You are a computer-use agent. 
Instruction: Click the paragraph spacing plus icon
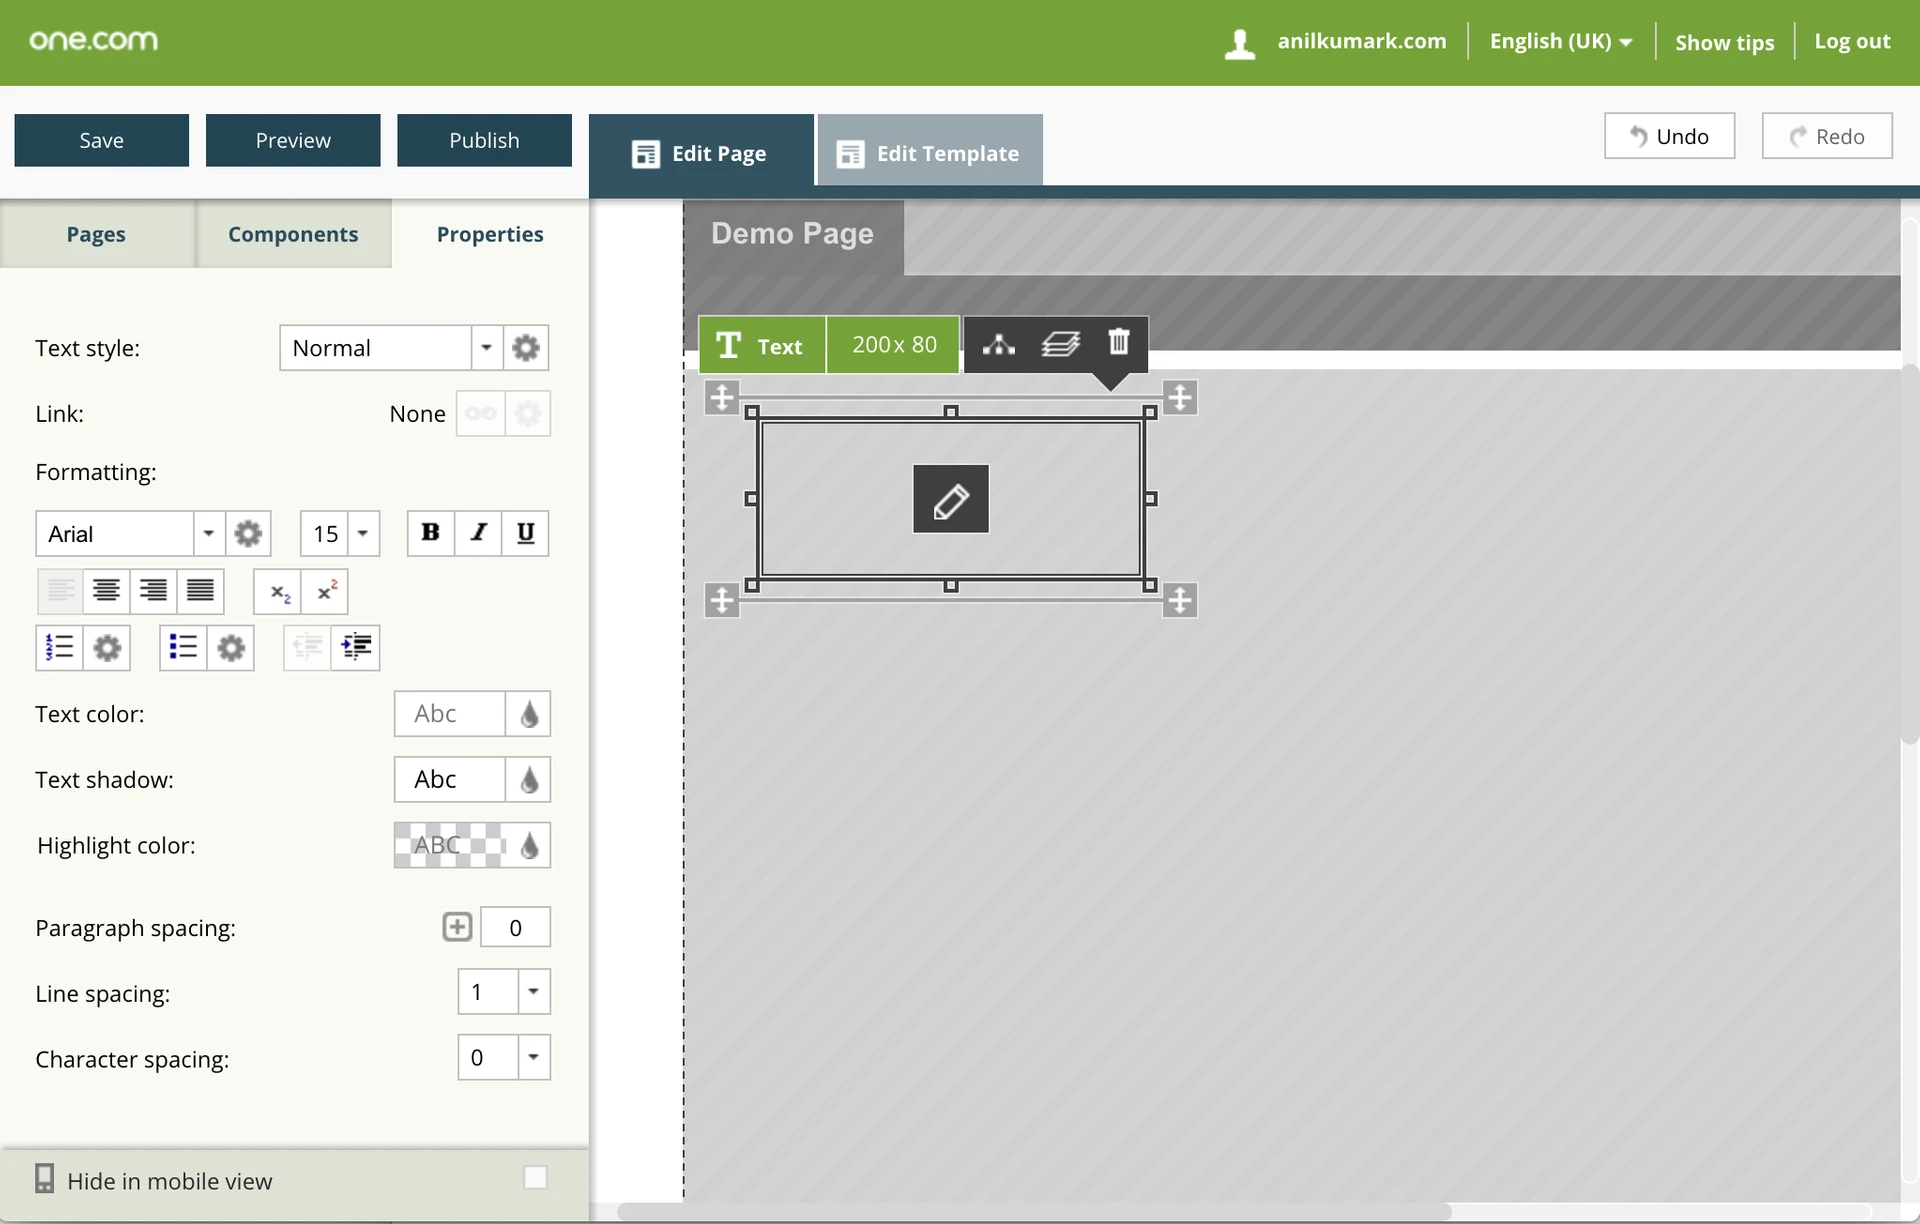[457, 927]
